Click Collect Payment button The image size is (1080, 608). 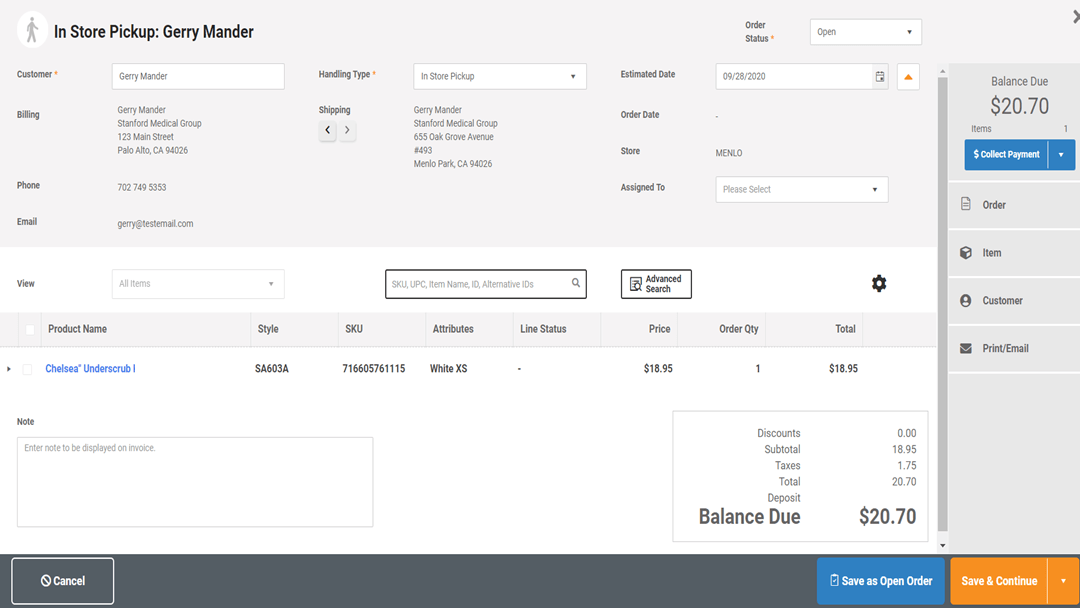(1006, 154)
